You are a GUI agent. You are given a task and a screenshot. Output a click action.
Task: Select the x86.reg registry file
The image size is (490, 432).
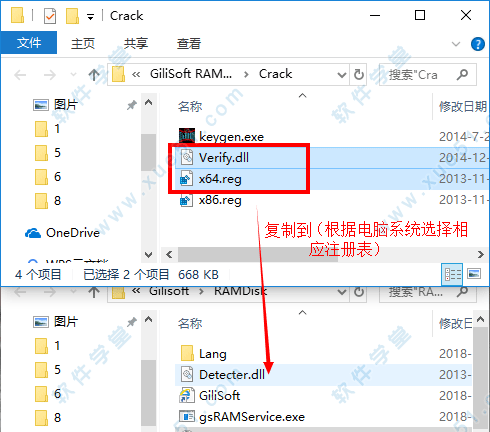pos(220,200)
